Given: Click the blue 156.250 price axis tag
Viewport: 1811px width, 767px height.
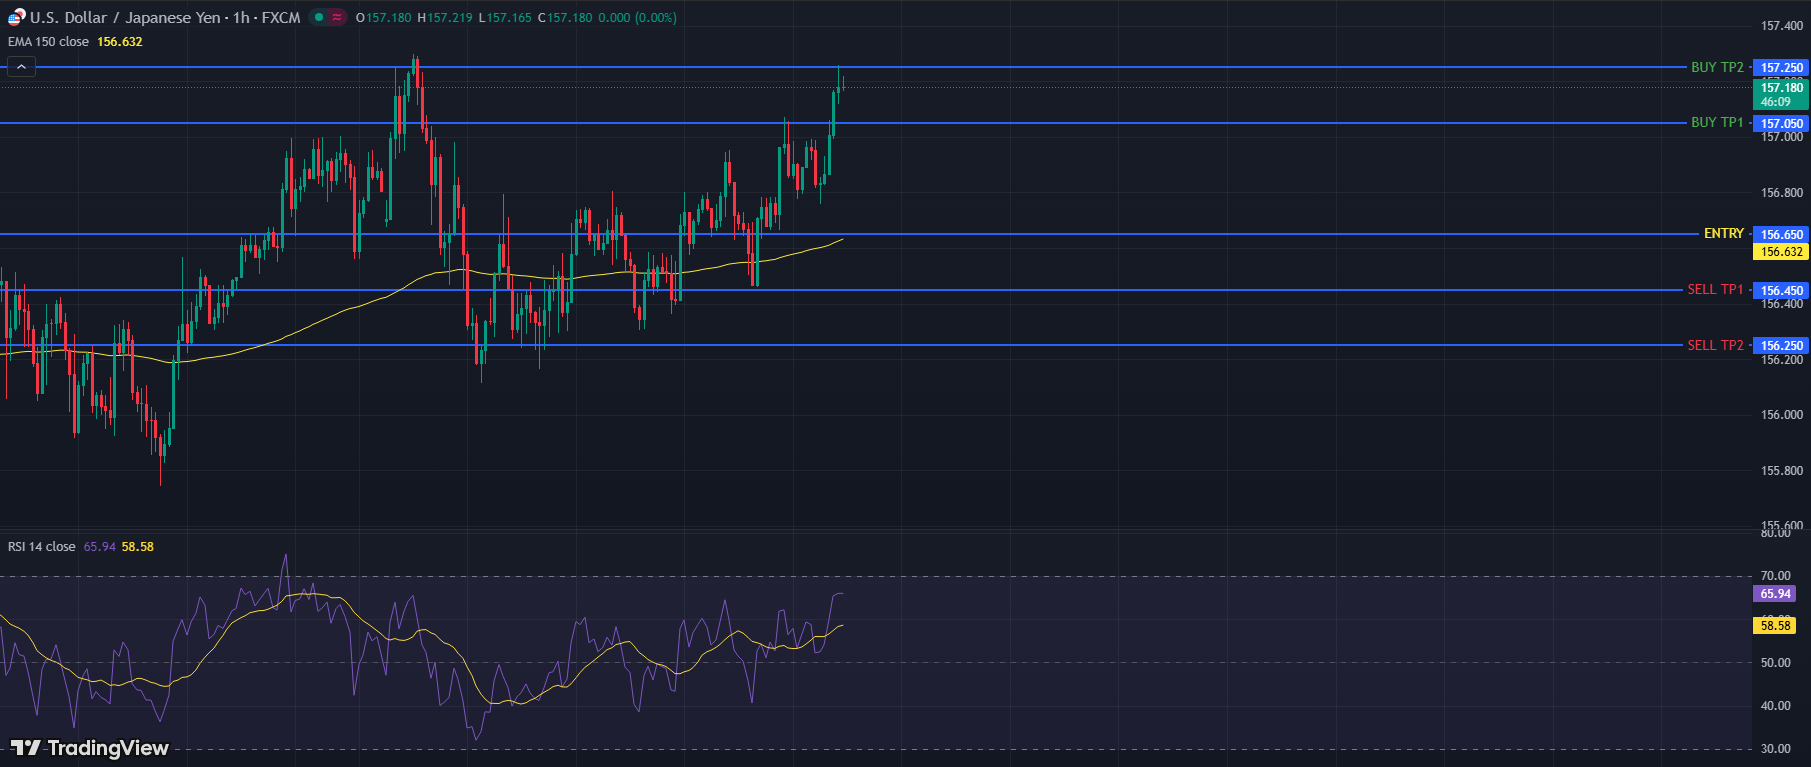Looking at the screenshot, I should pyautogui.click(x=1781, y=346).
